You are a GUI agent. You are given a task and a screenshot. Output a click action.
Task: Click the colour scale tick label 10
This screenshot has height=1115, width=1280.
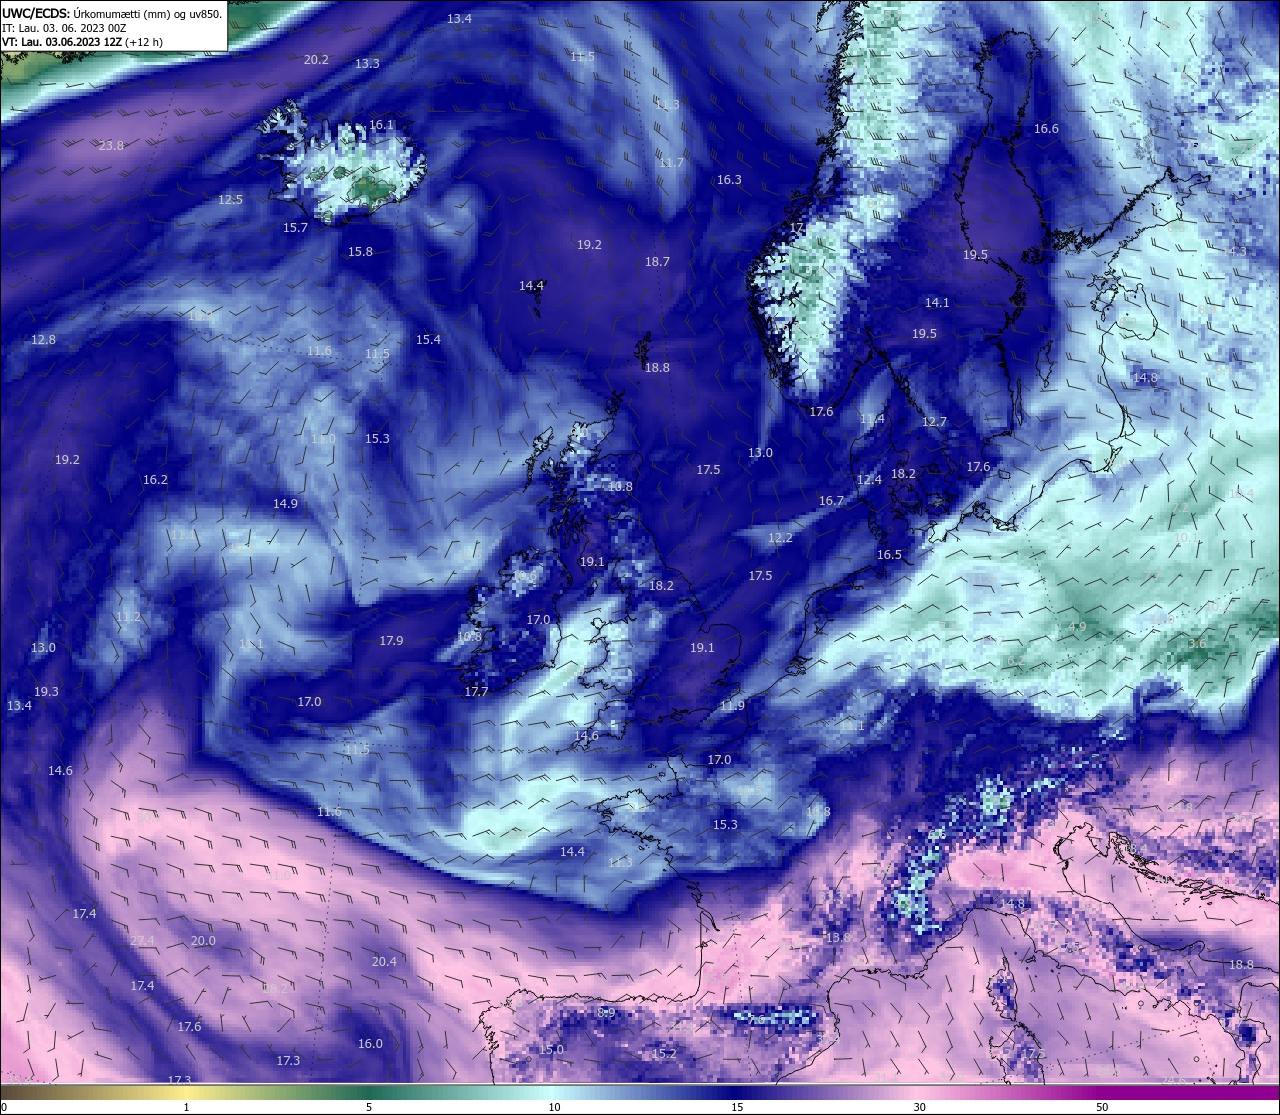tap(554, 1107)
